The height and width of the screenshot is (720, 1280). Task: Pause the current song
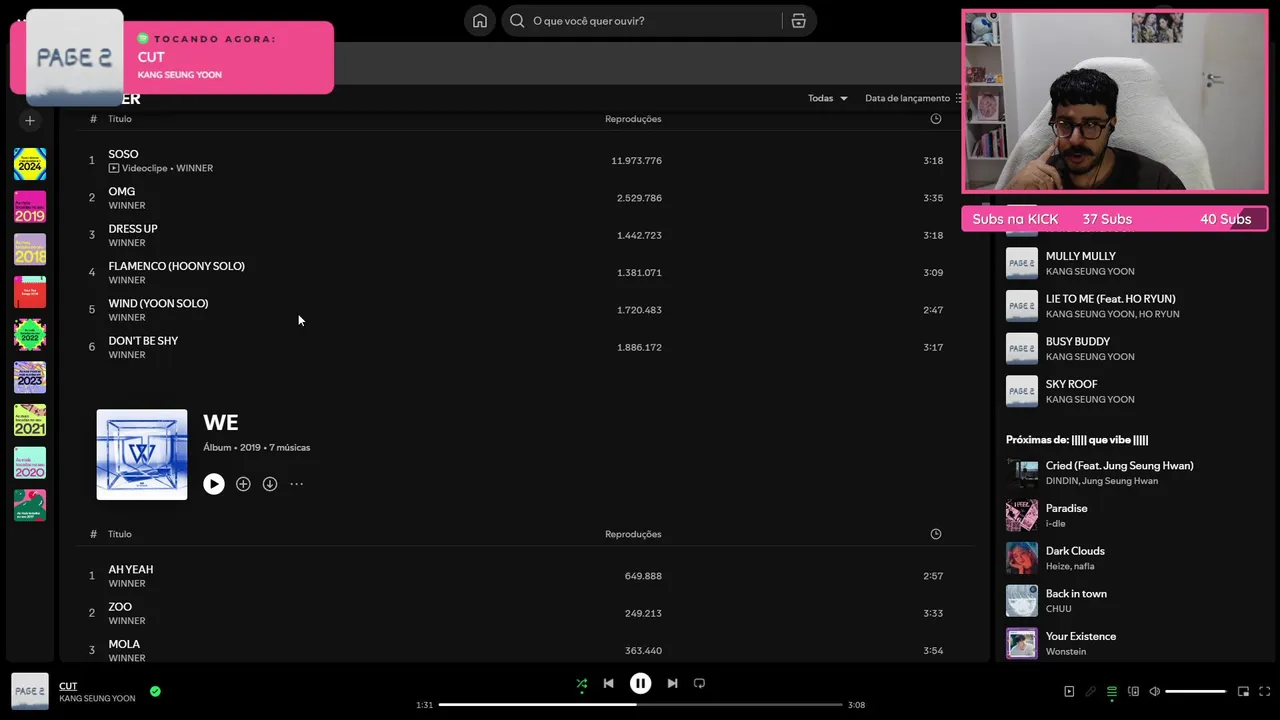640,684
